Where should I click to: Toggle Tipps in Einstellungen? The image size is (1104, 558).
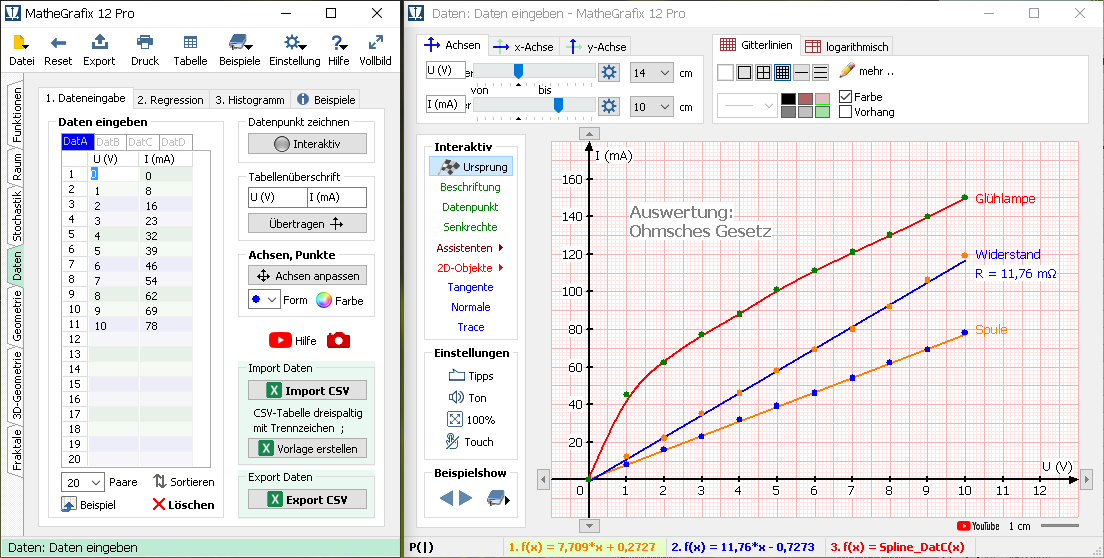(470, 376)
